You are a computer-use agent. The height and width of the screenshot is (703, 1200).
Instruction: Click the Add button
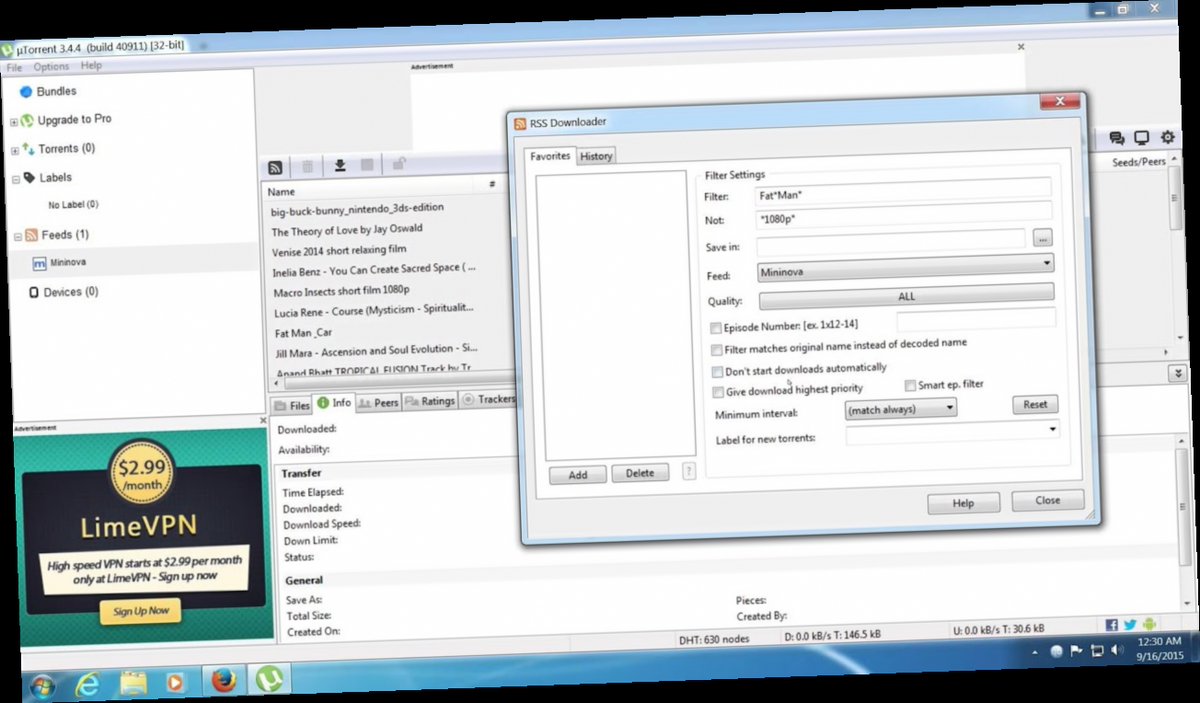[x=578, y=475]
